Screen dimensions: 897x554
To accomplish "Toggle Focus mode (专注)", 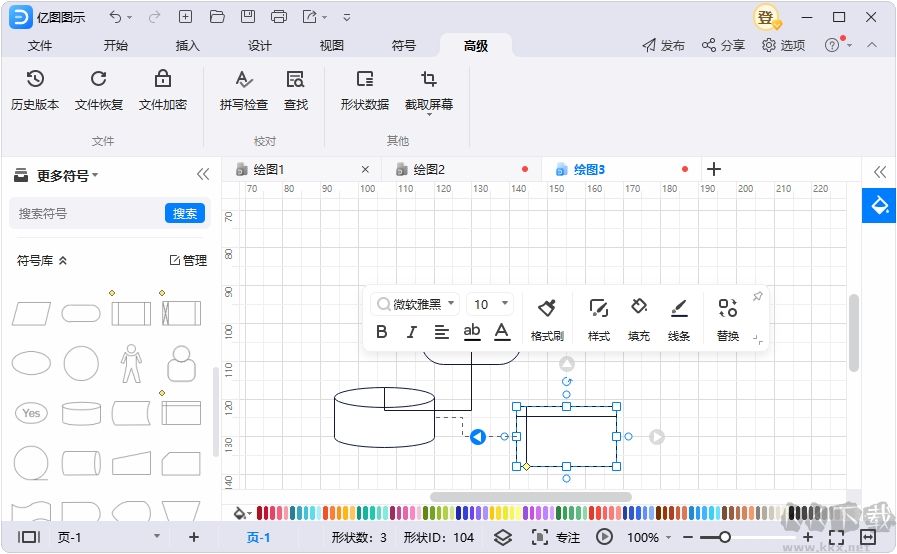I will point(555,537).
